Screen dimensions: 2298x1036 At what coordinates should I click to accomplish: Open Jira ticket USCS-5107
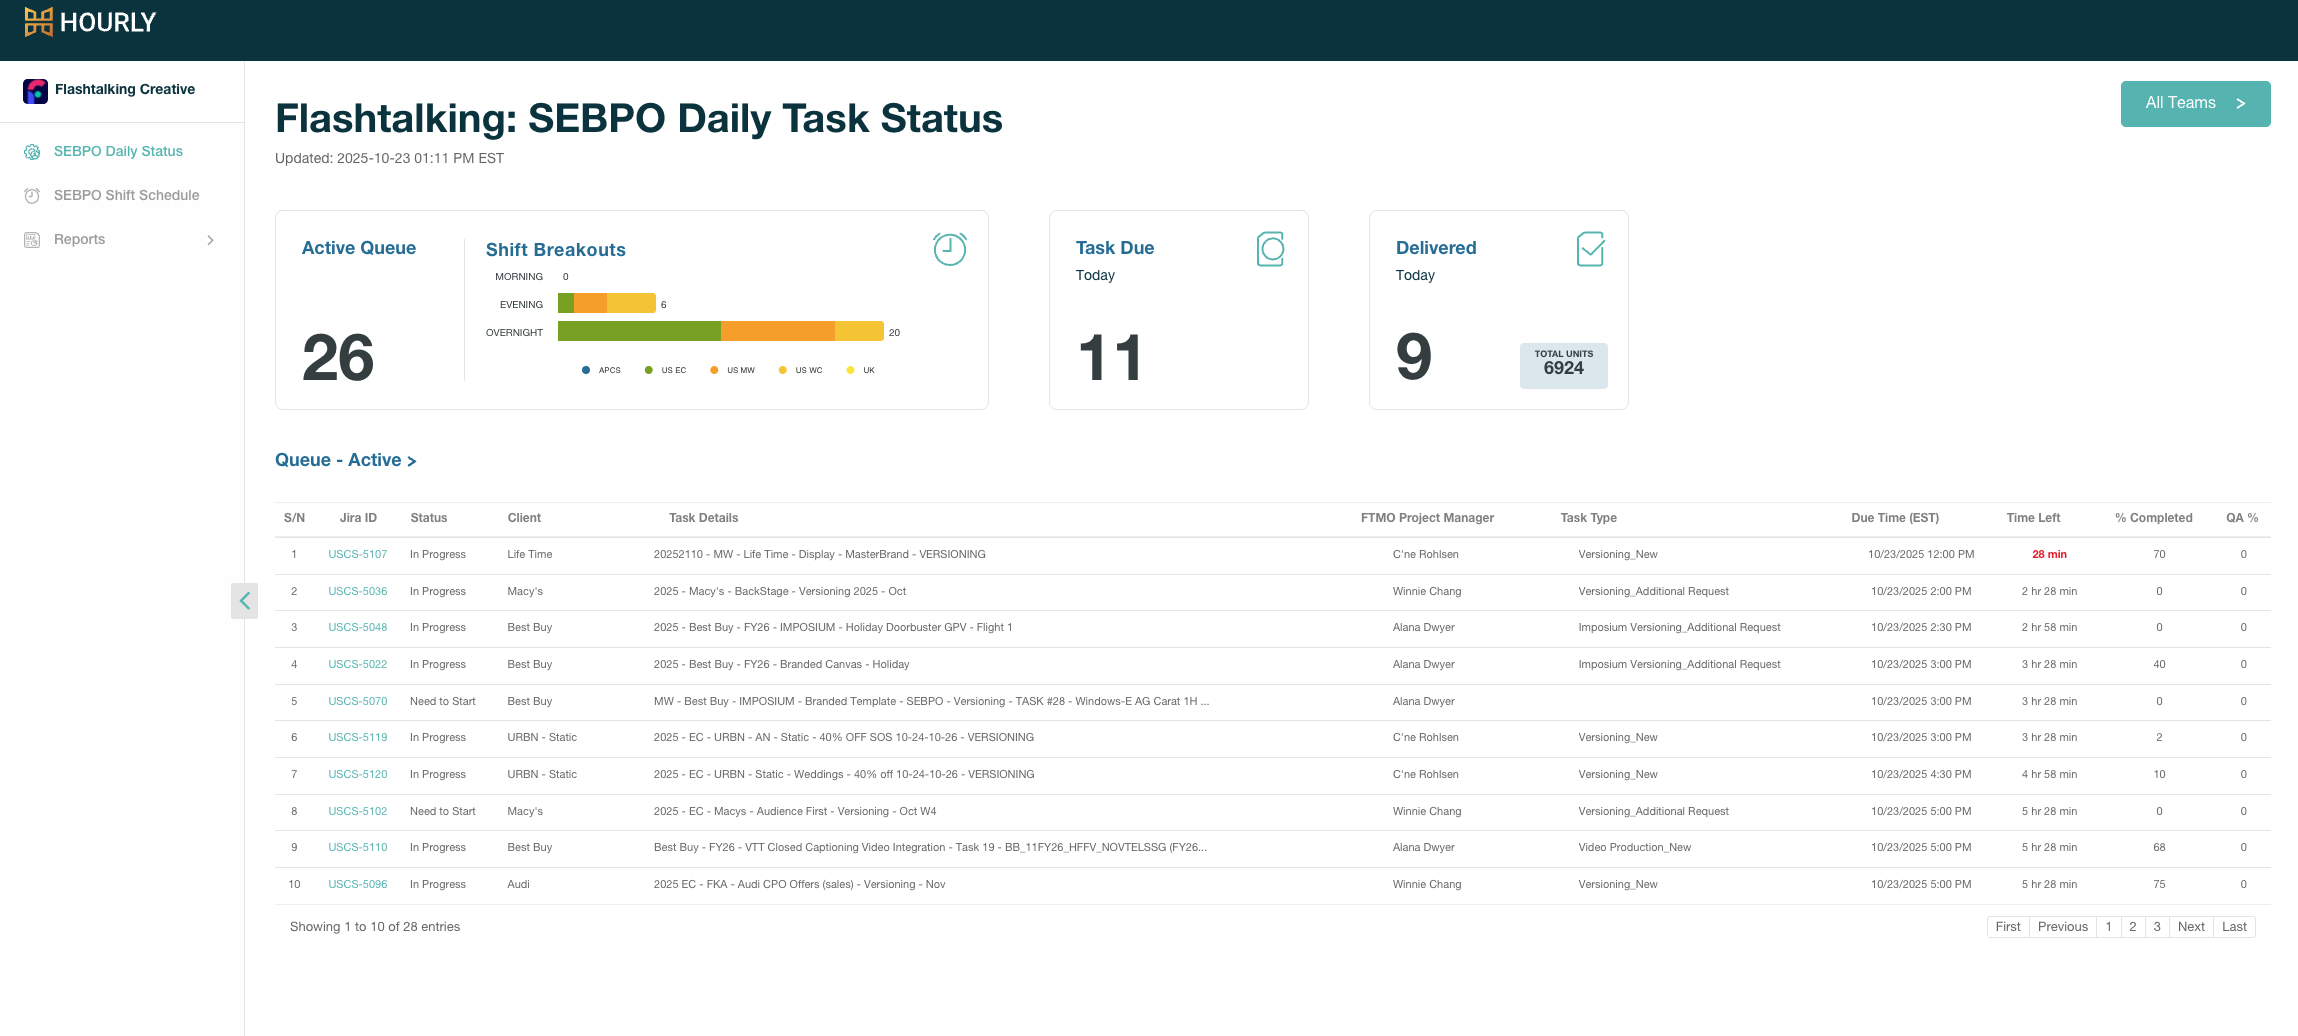(357, 555)
